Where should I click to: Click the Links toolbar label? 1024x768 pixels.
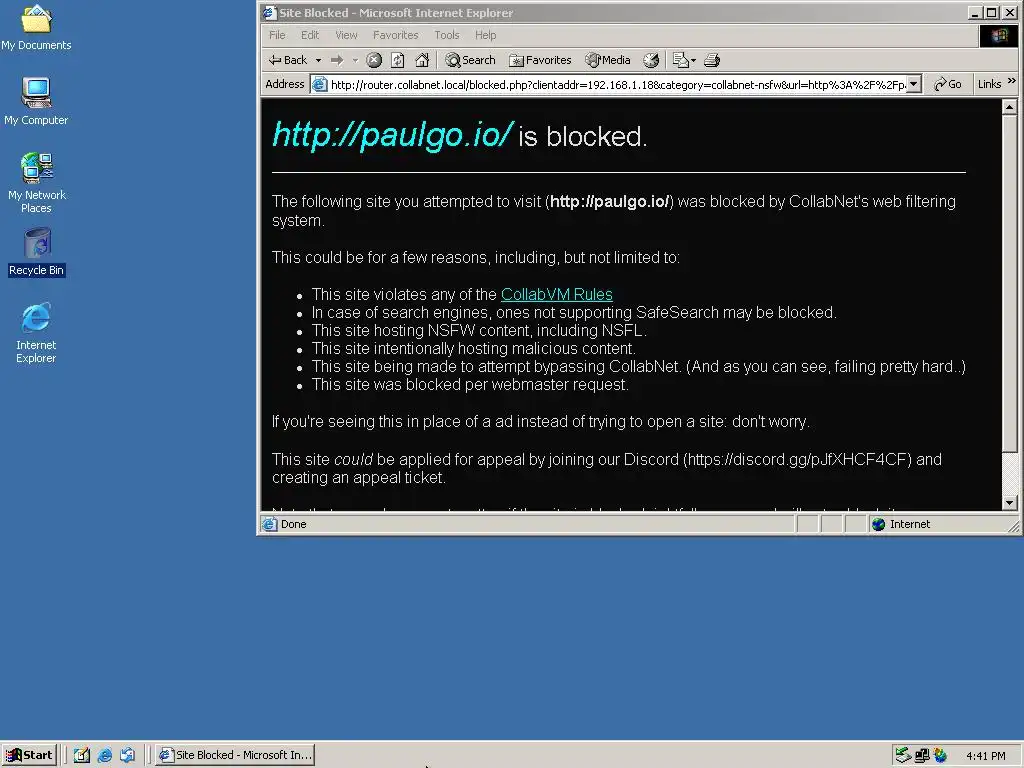(x=989, y=84)
